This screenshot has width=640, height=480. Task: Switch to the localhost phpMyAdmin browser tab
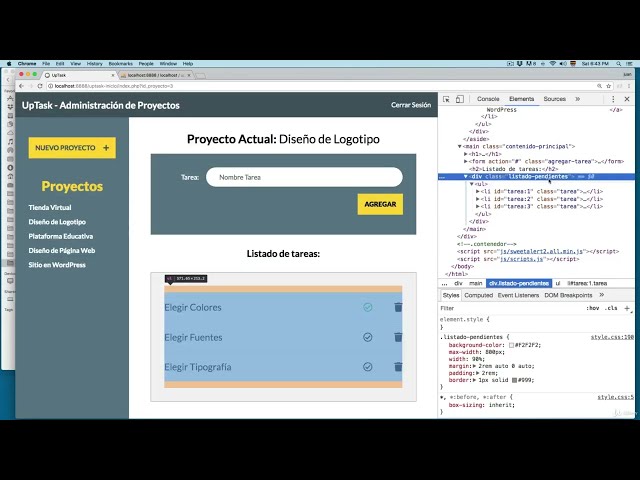(156, 76)
